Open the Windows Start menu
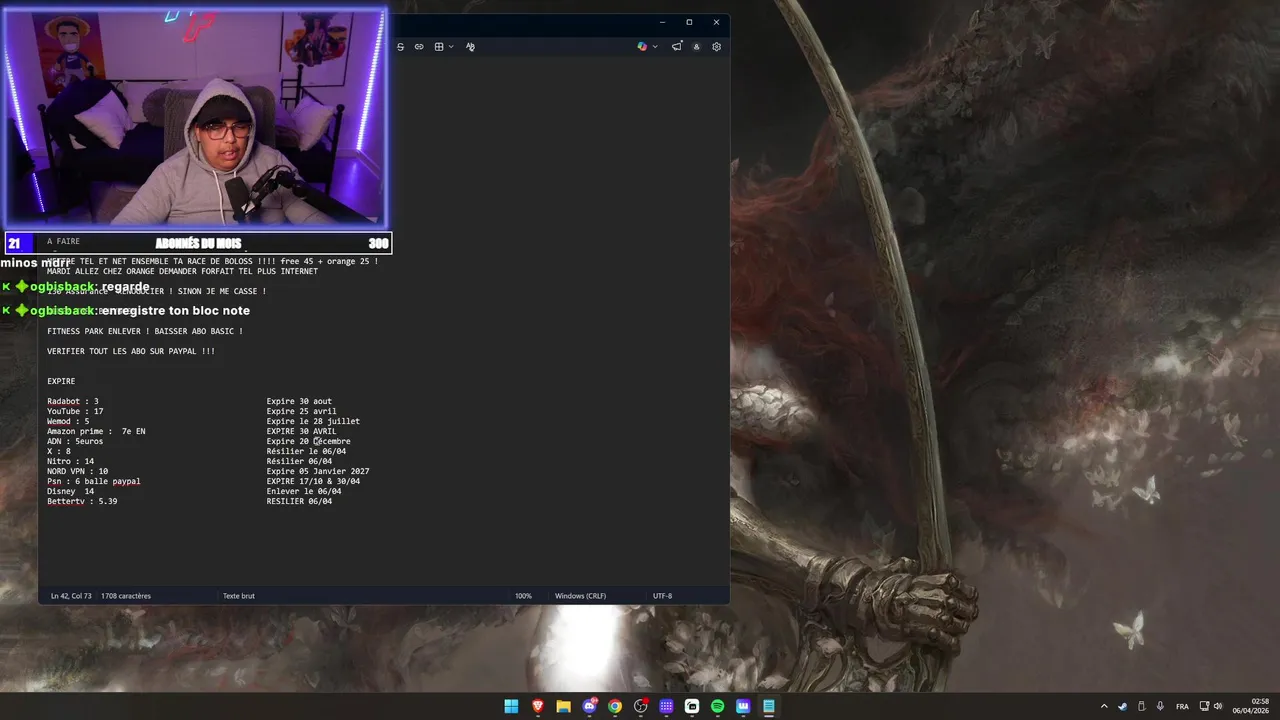Viewport: 1280px width, 720px height. (x=511, y=706)
